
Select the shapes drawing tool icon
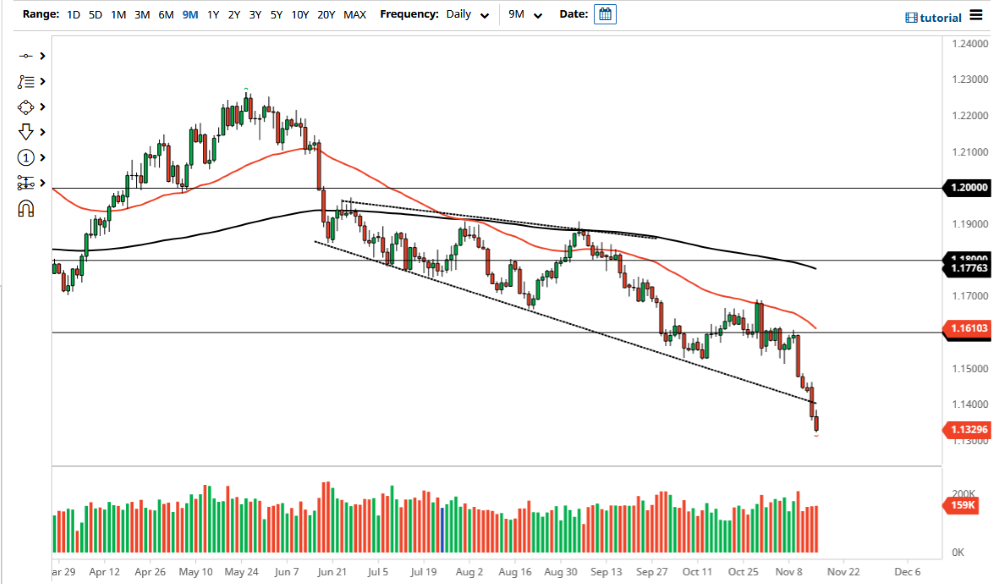[x=26, y=107]
